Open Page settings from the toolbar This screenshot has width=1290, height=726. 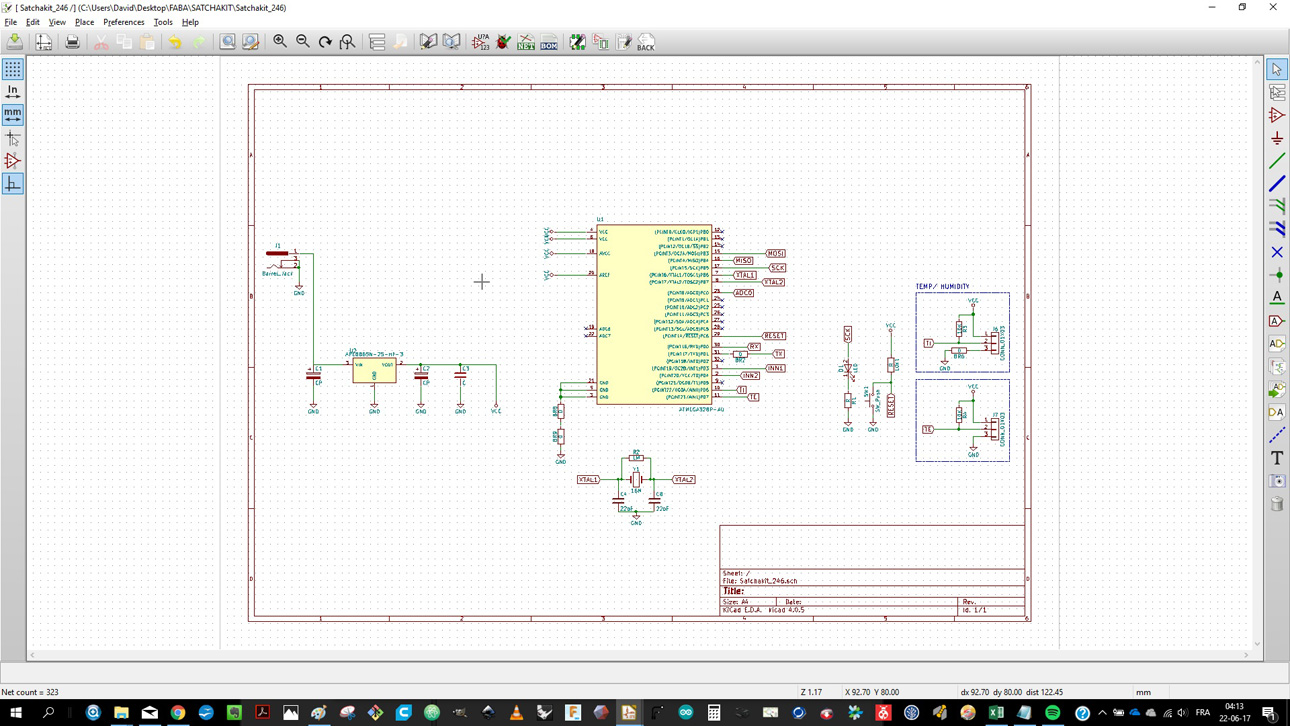tap(44, 42)
